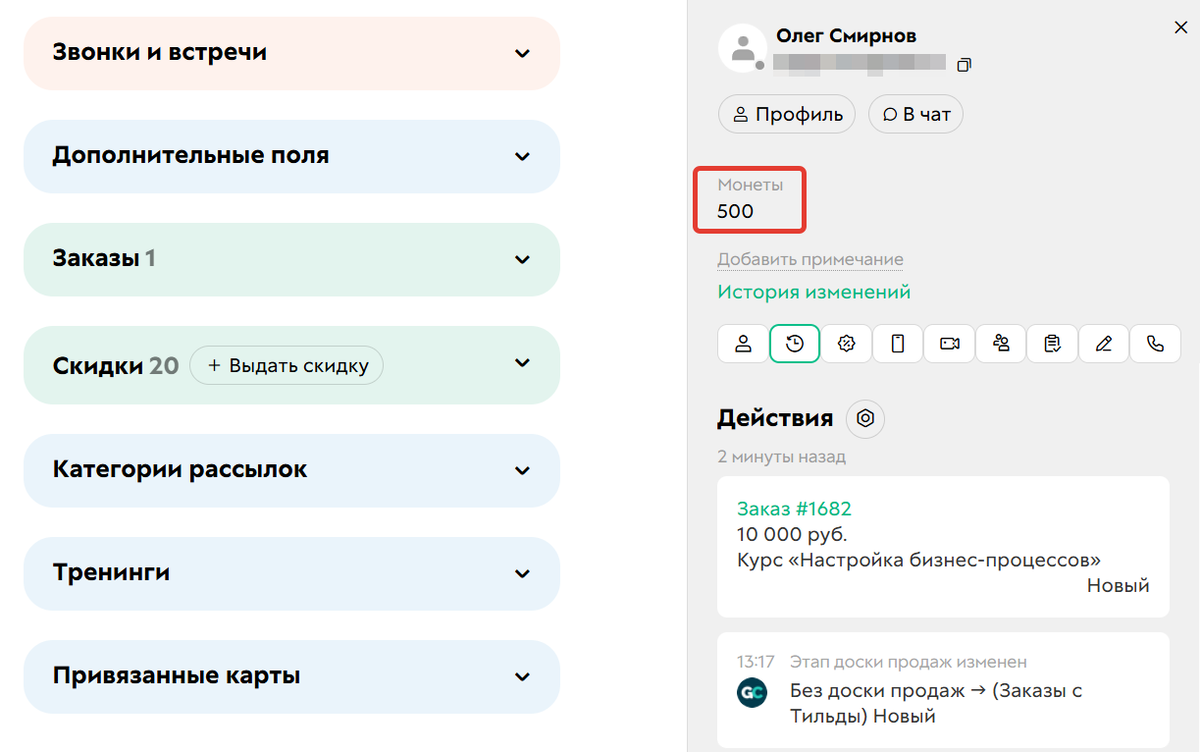1200x752 pixels.
Task: Expand the Дополнительные поля section
Action: (521, 156)
